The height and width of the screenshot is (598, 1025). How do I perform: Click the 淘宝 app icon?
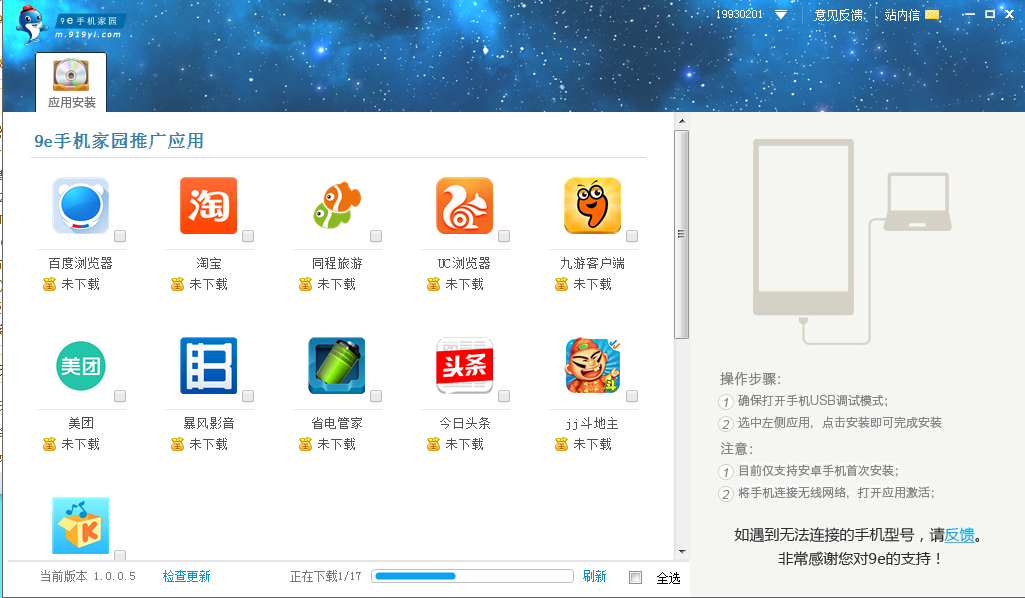[209, 206]
